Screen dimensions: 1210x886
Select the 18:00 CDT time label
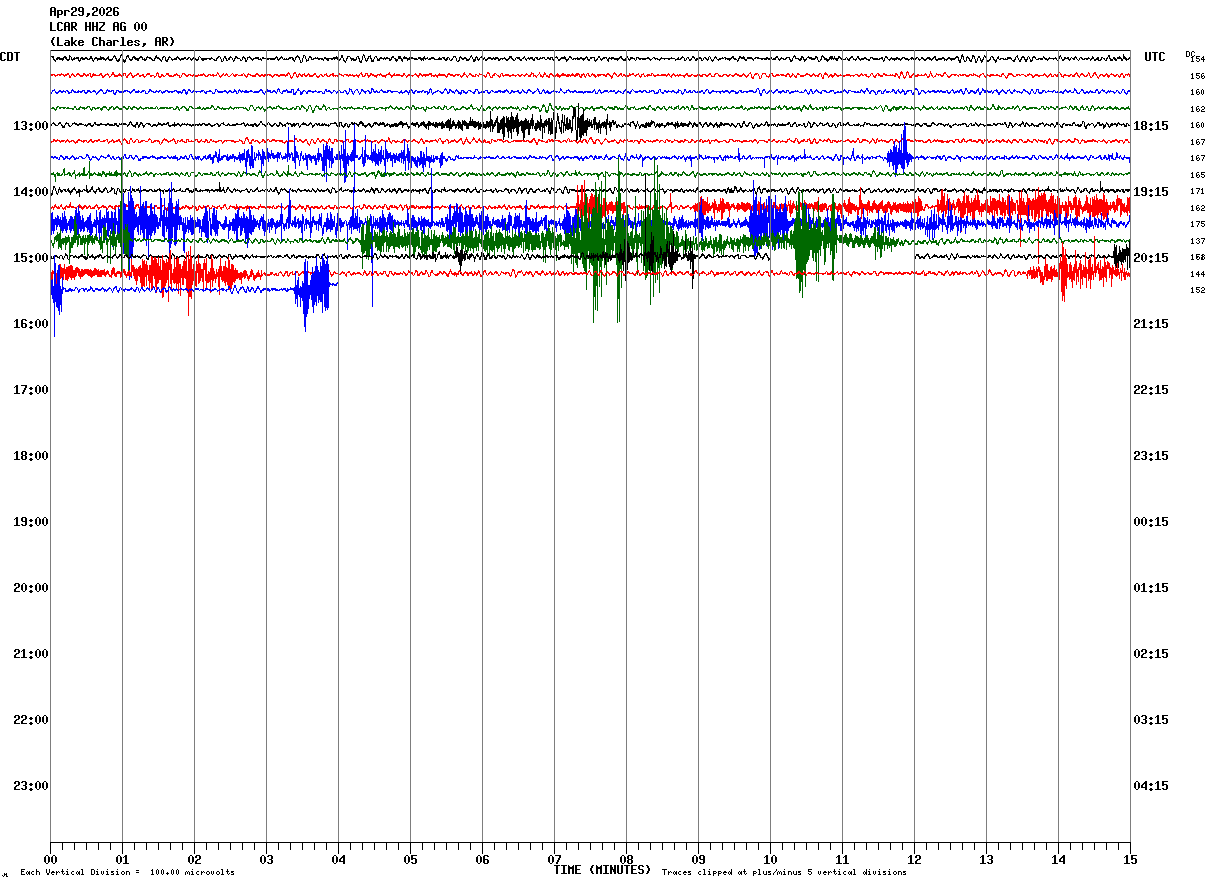tap(31, 456)
